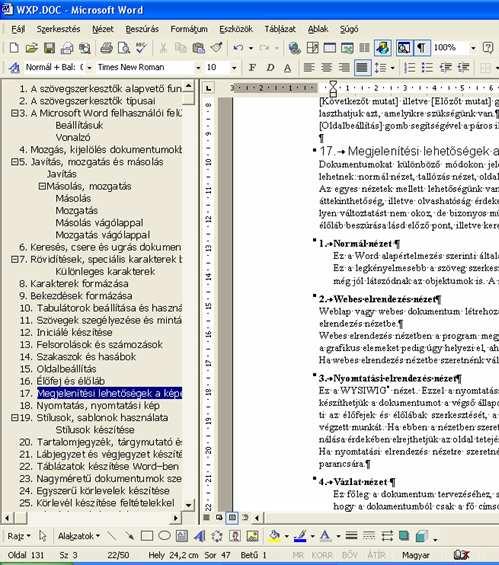Click the increase indent icon

pyautogui.click(x=463, y=67)
